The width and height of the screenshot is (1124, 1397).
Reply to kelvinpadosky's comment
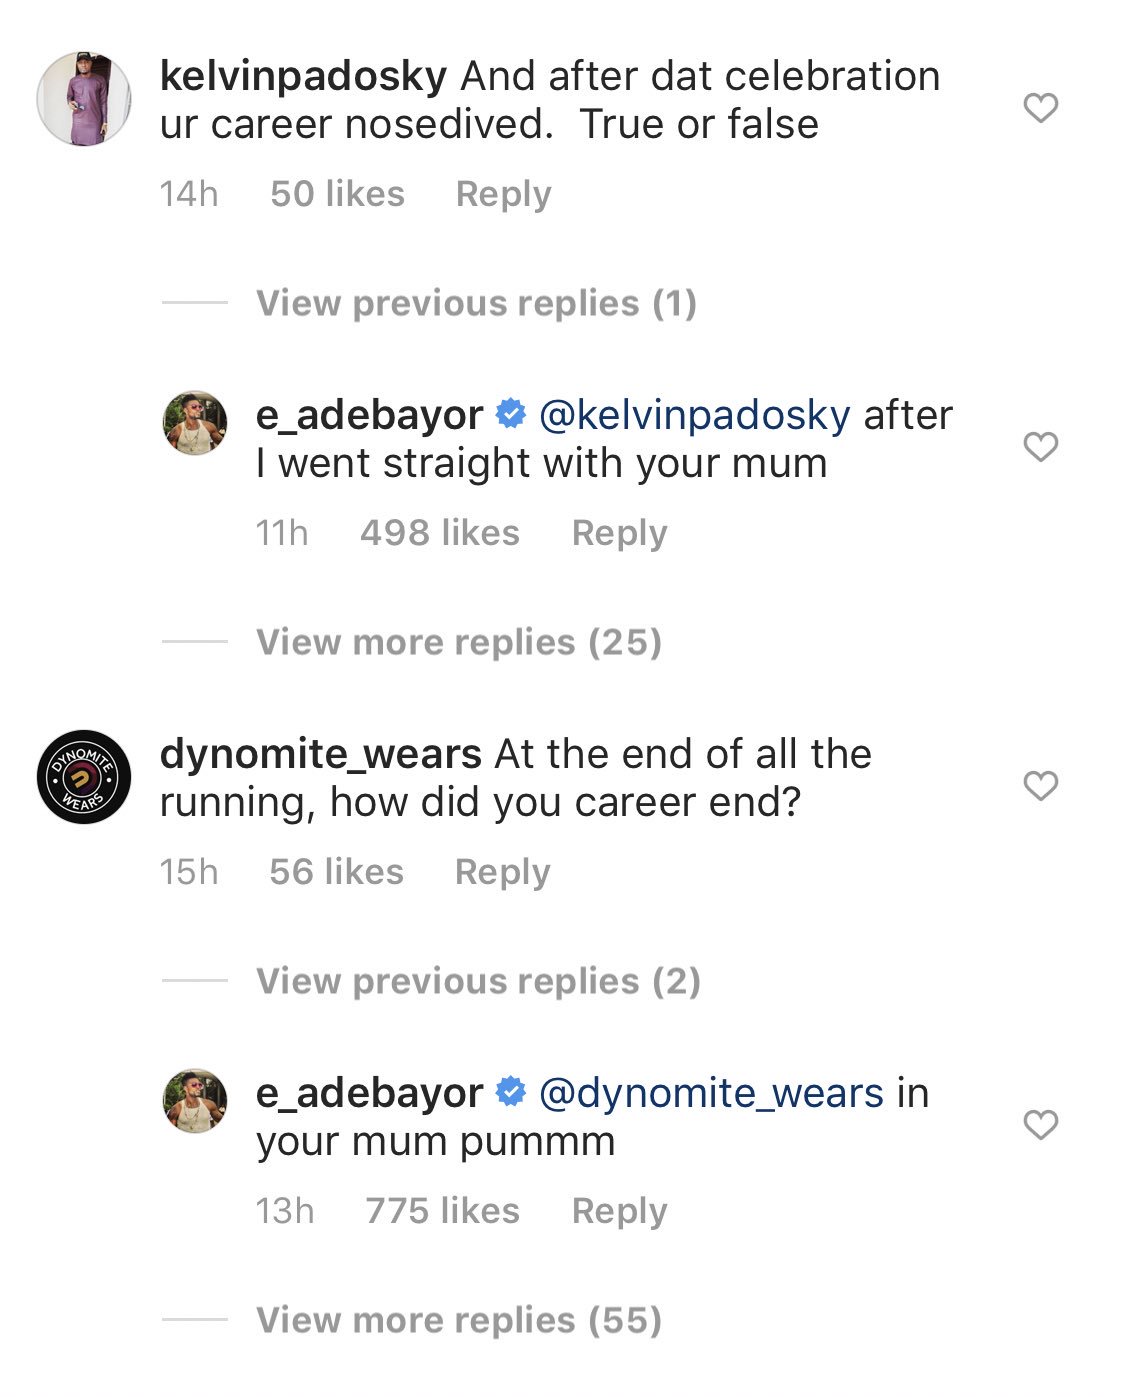click(x=503, y=194)
